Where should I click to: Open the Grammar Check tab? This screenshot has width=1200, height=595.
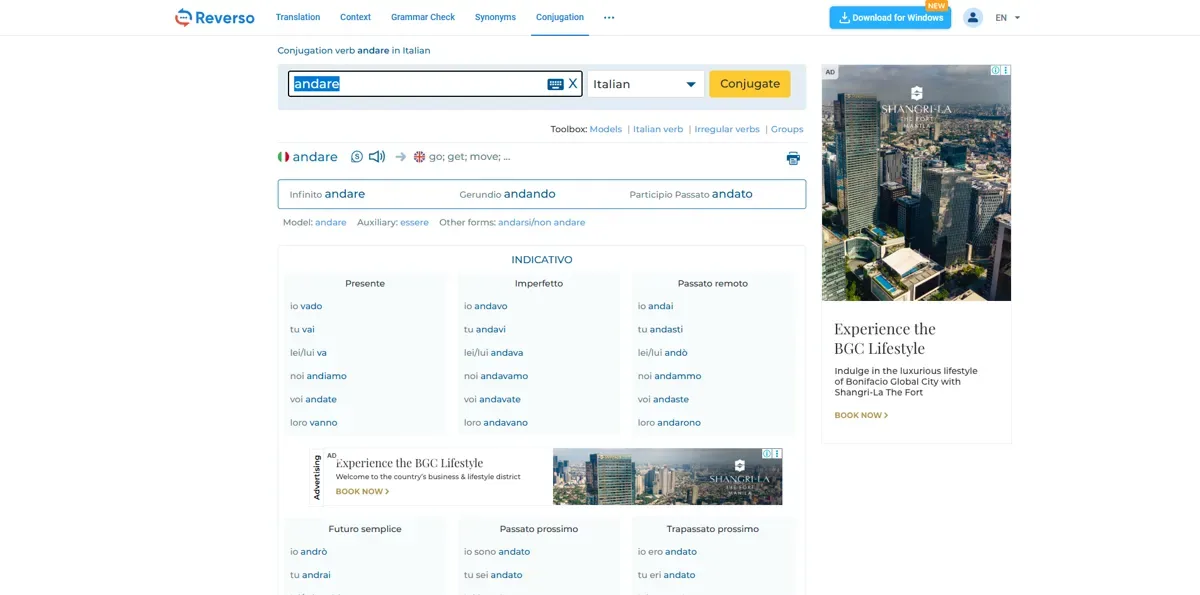tap(423, 17)
